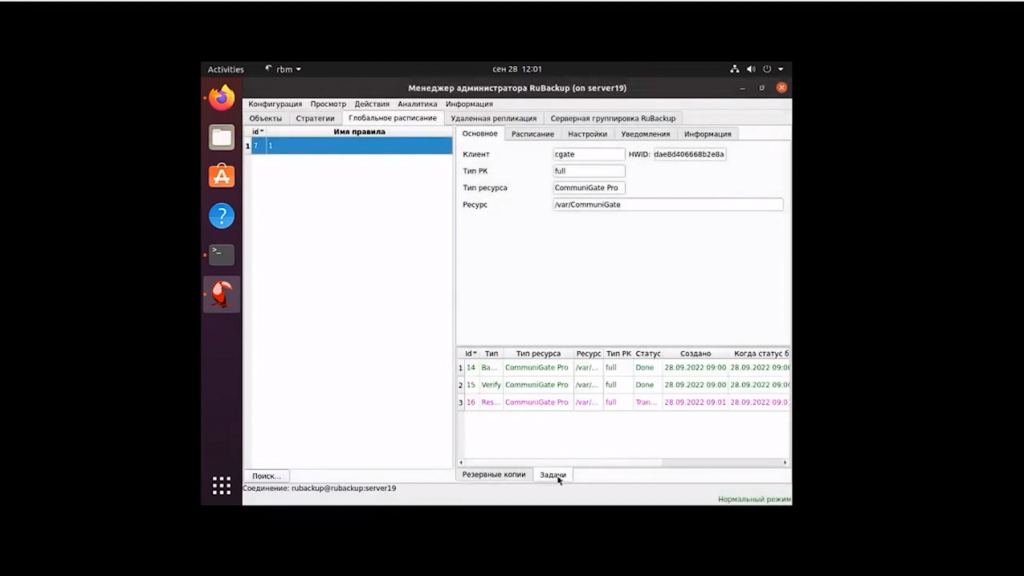Open Серверная группировка RuBackup tab
The height and width of the screenshot is (576, 1024).
click(x=613, y=118)
